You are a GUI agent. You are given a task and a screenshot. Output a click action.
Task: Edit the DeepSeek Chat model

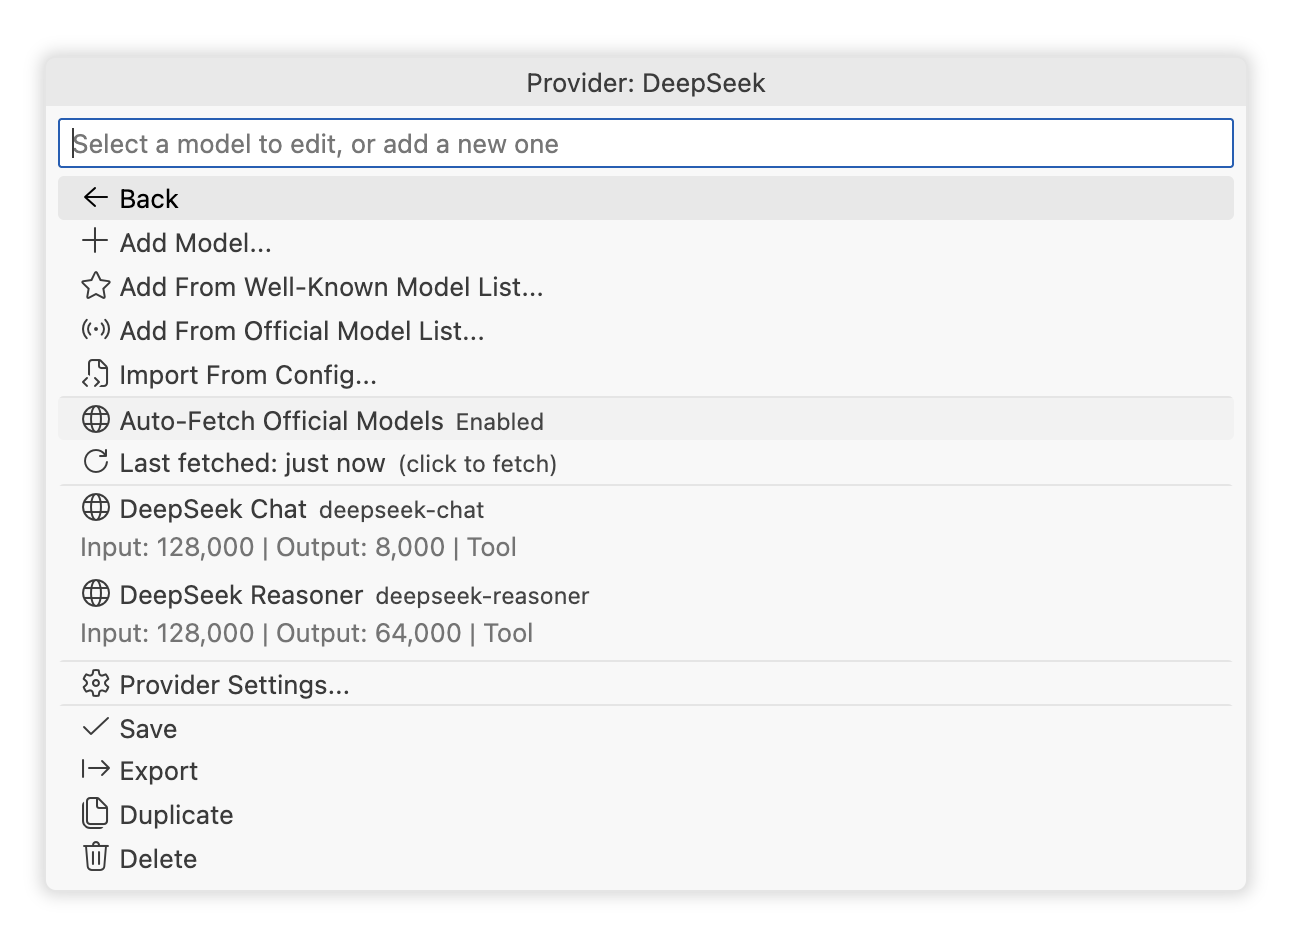click(x=646, y=528)
